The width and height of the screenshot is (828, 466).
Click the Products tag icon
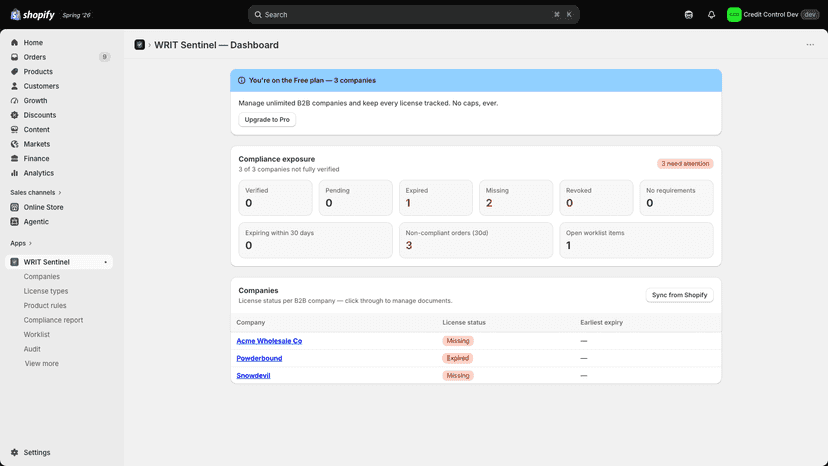[x=14, y=71]
